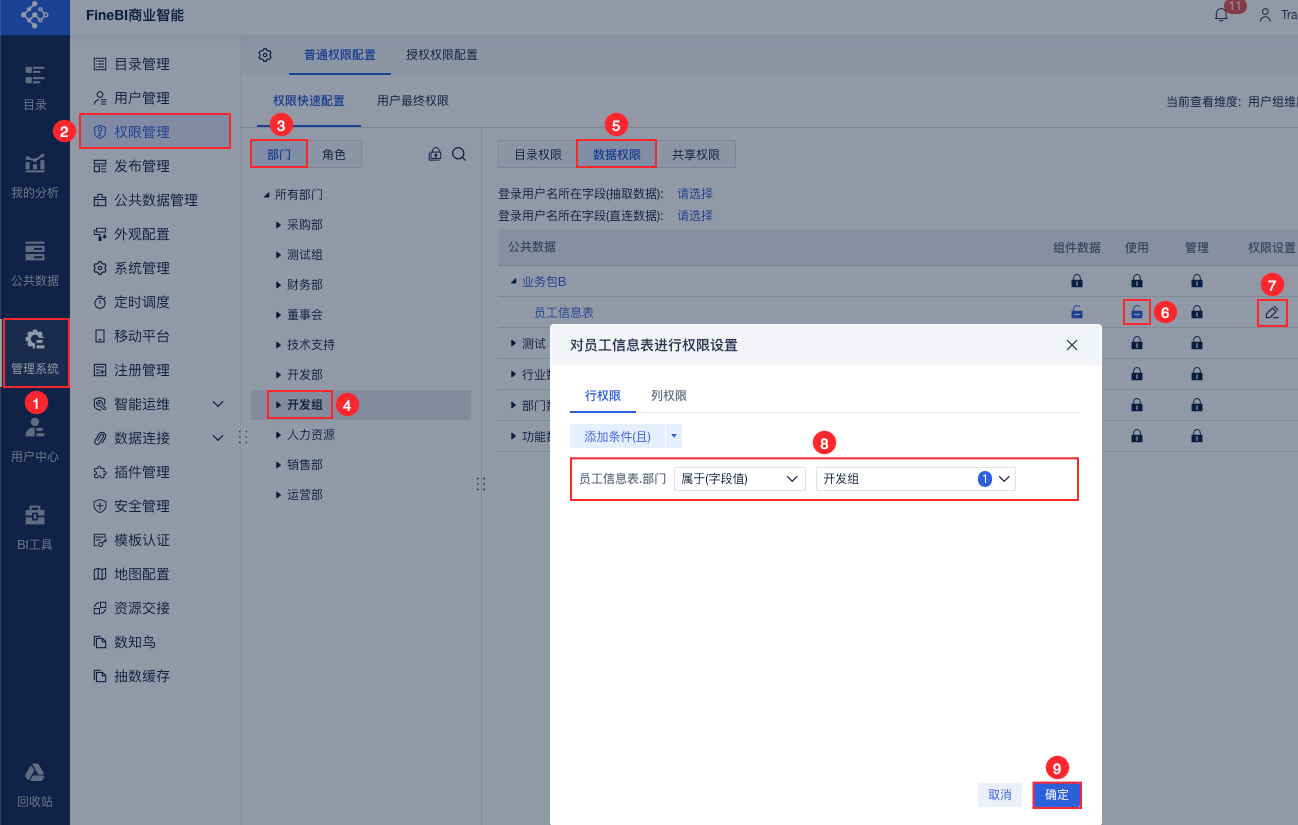Click the FineBI logo icon

pos(35,15)
